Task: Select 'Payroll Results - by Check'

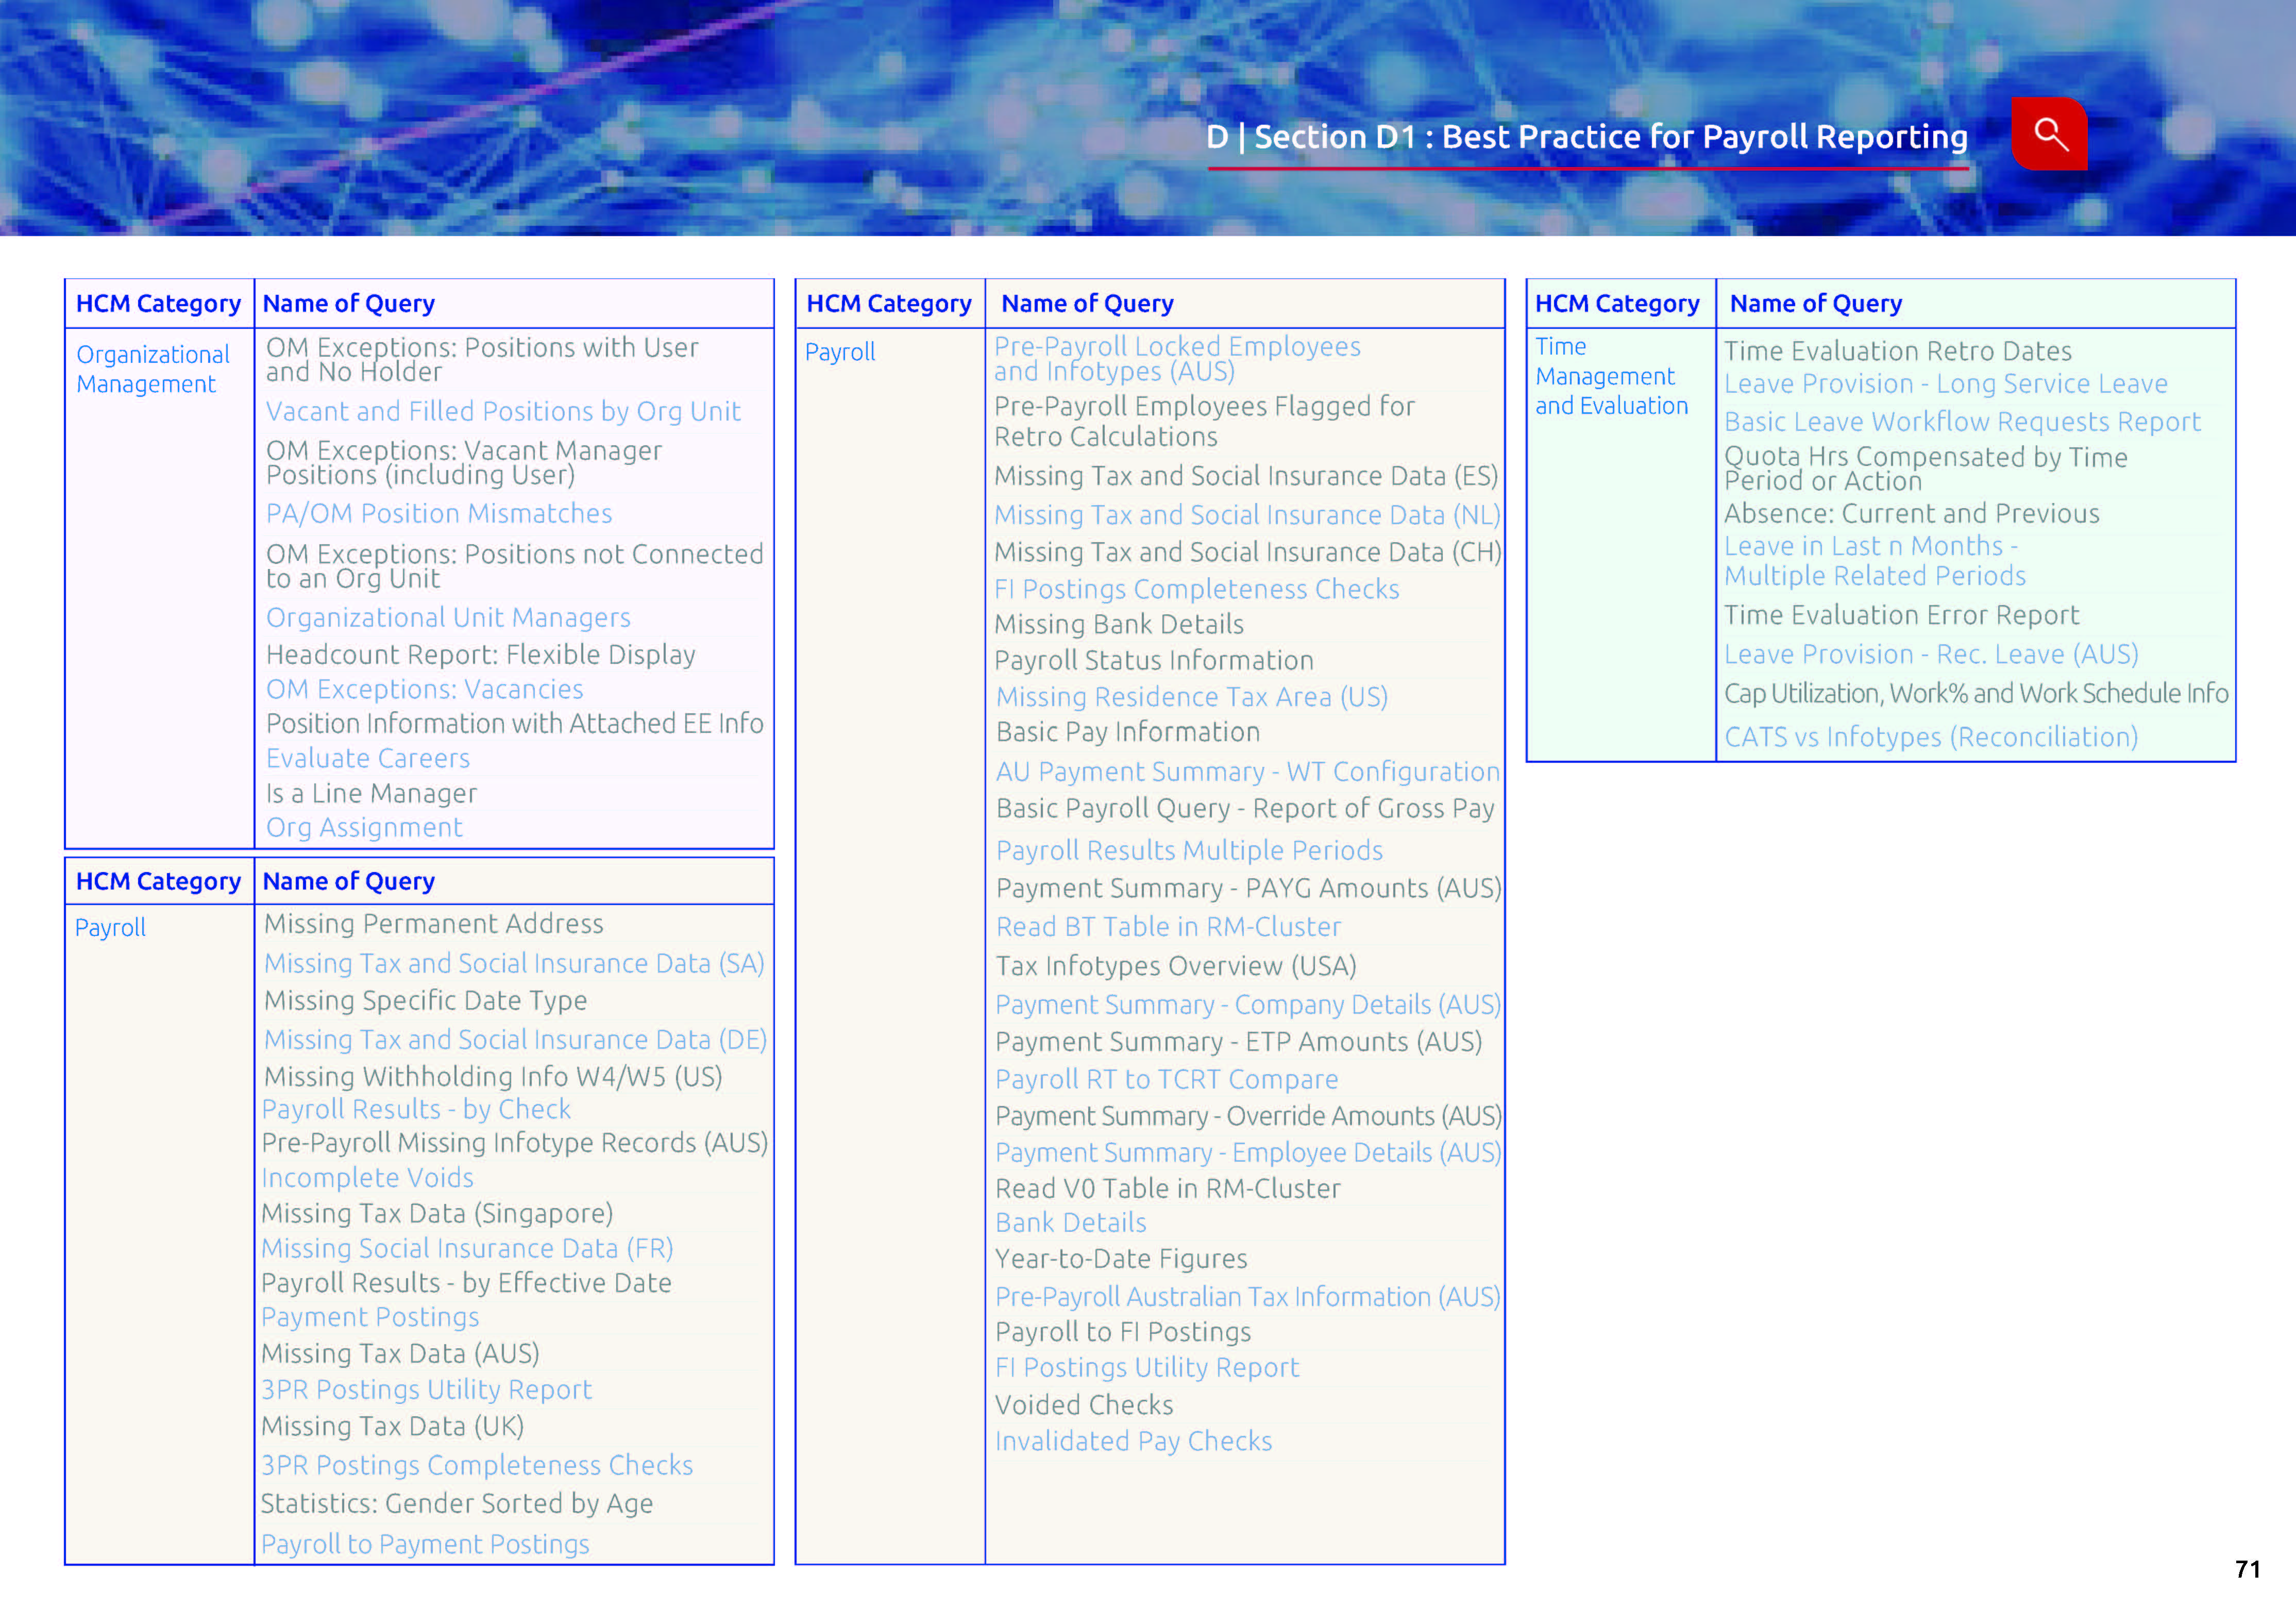Action: (416, 1109)
